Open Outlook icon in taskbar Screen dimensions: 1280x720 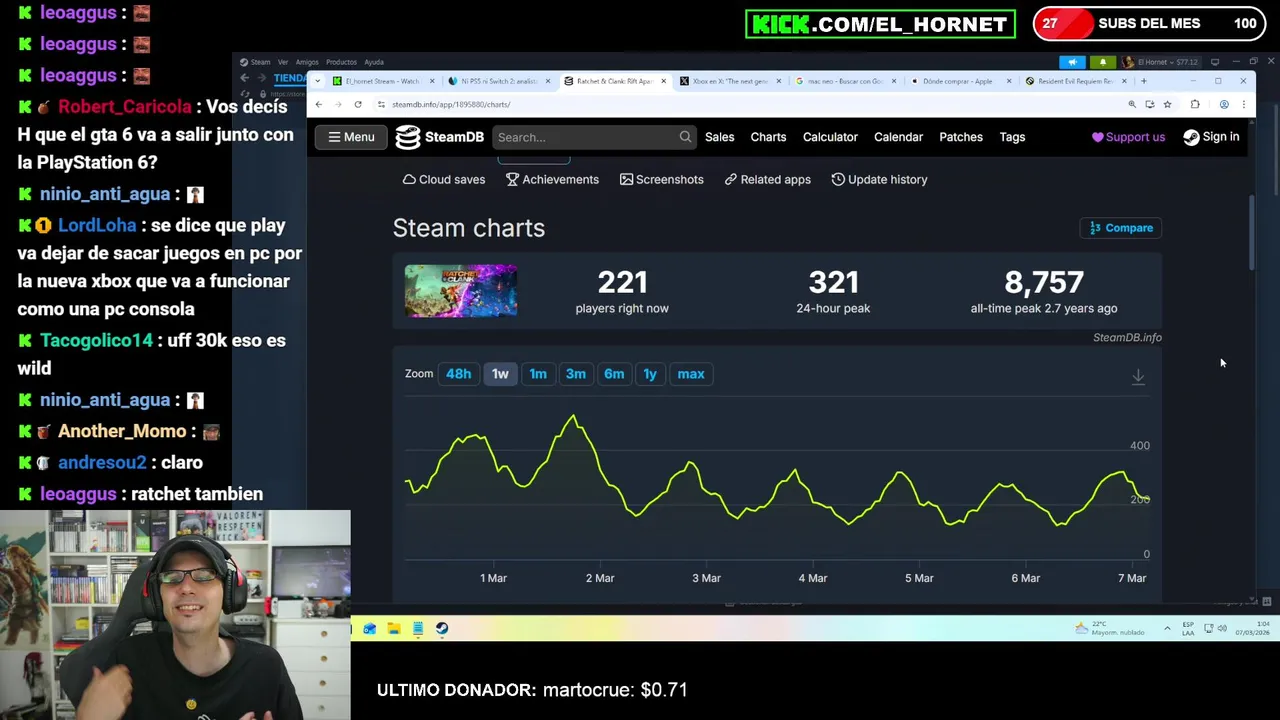click(370, 629)
